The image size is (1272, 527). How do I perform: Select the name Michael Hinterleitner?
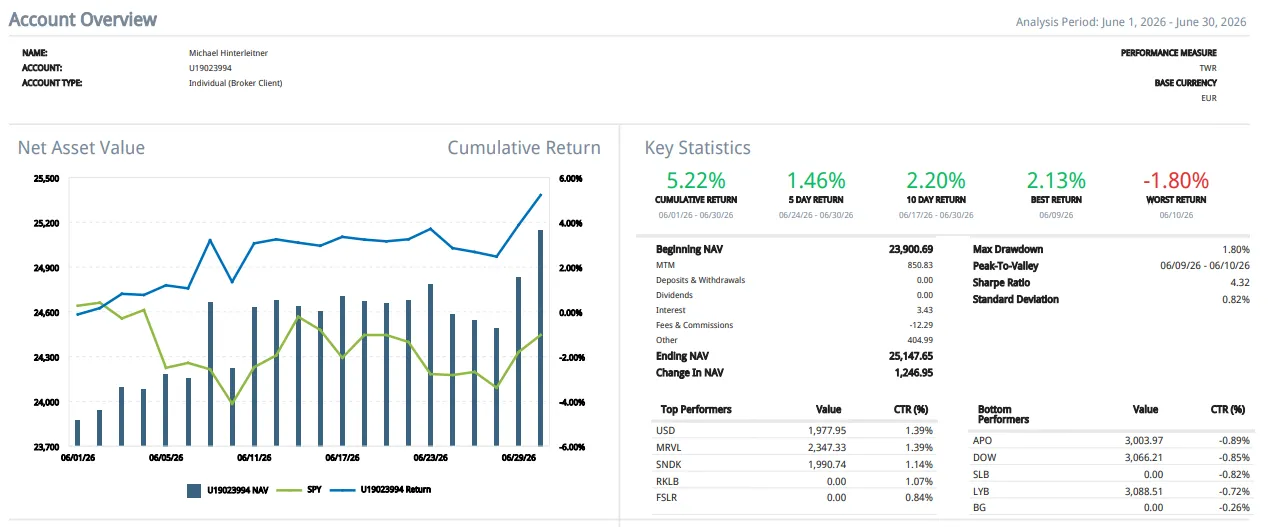tap(228, 52)
